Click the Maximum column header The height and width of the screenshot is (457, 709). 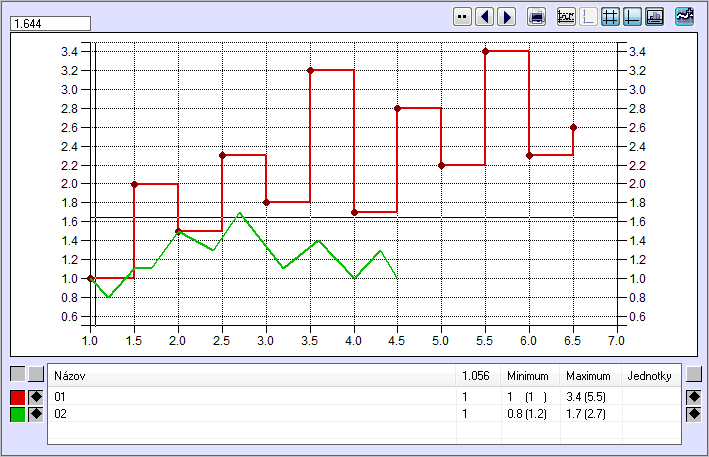[x=589, y=377]
